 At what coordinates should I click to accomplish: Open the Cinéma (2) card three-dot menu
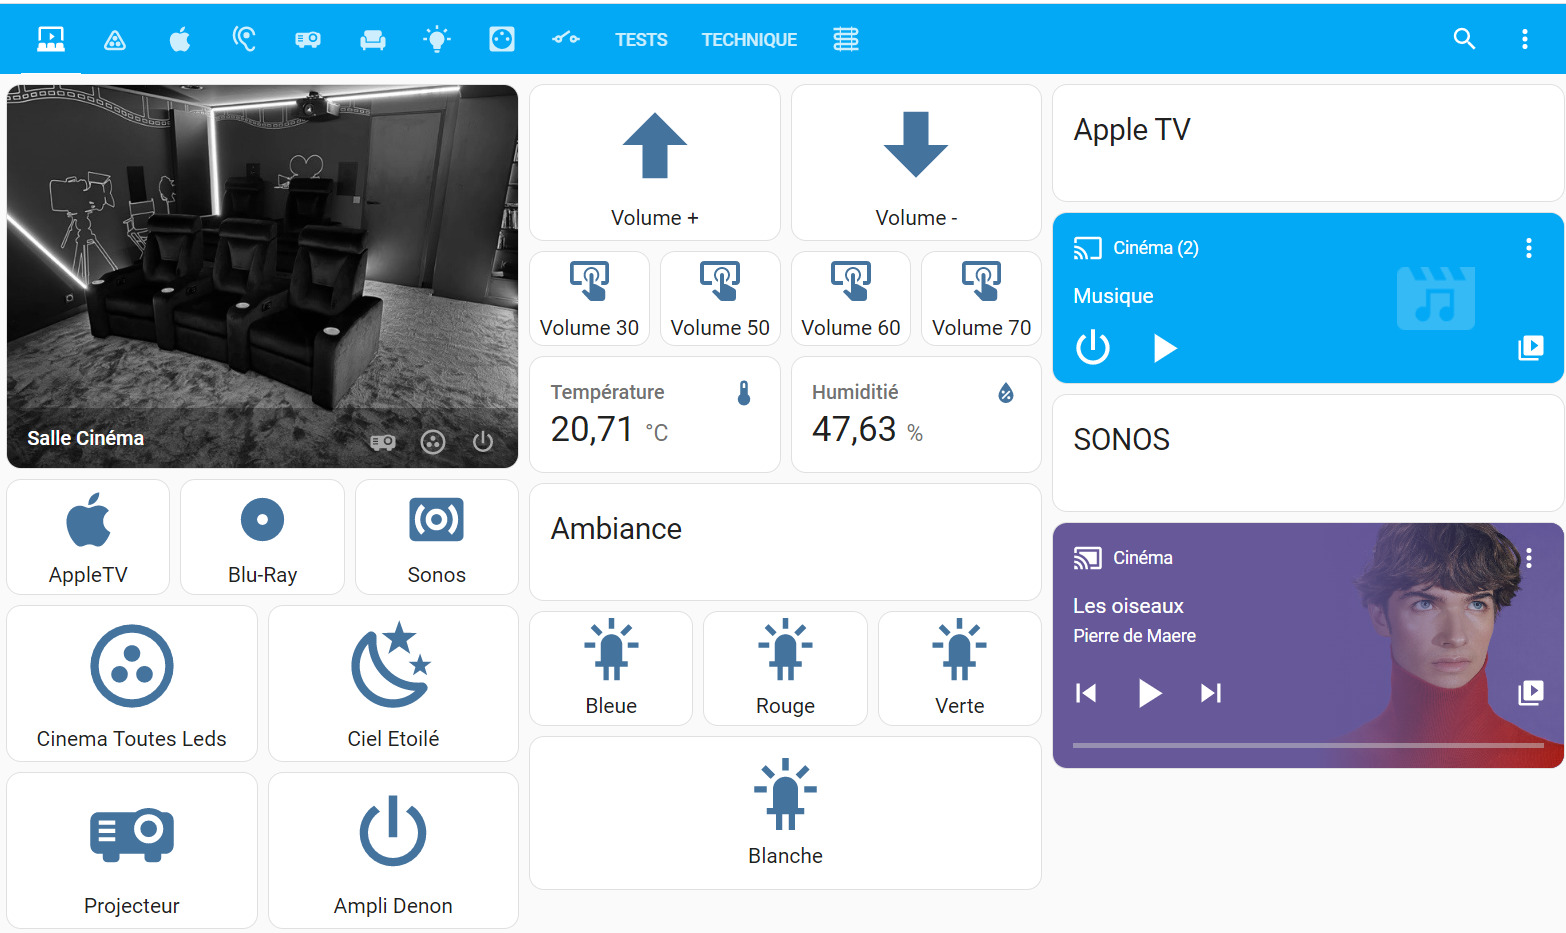point(1528,248)
